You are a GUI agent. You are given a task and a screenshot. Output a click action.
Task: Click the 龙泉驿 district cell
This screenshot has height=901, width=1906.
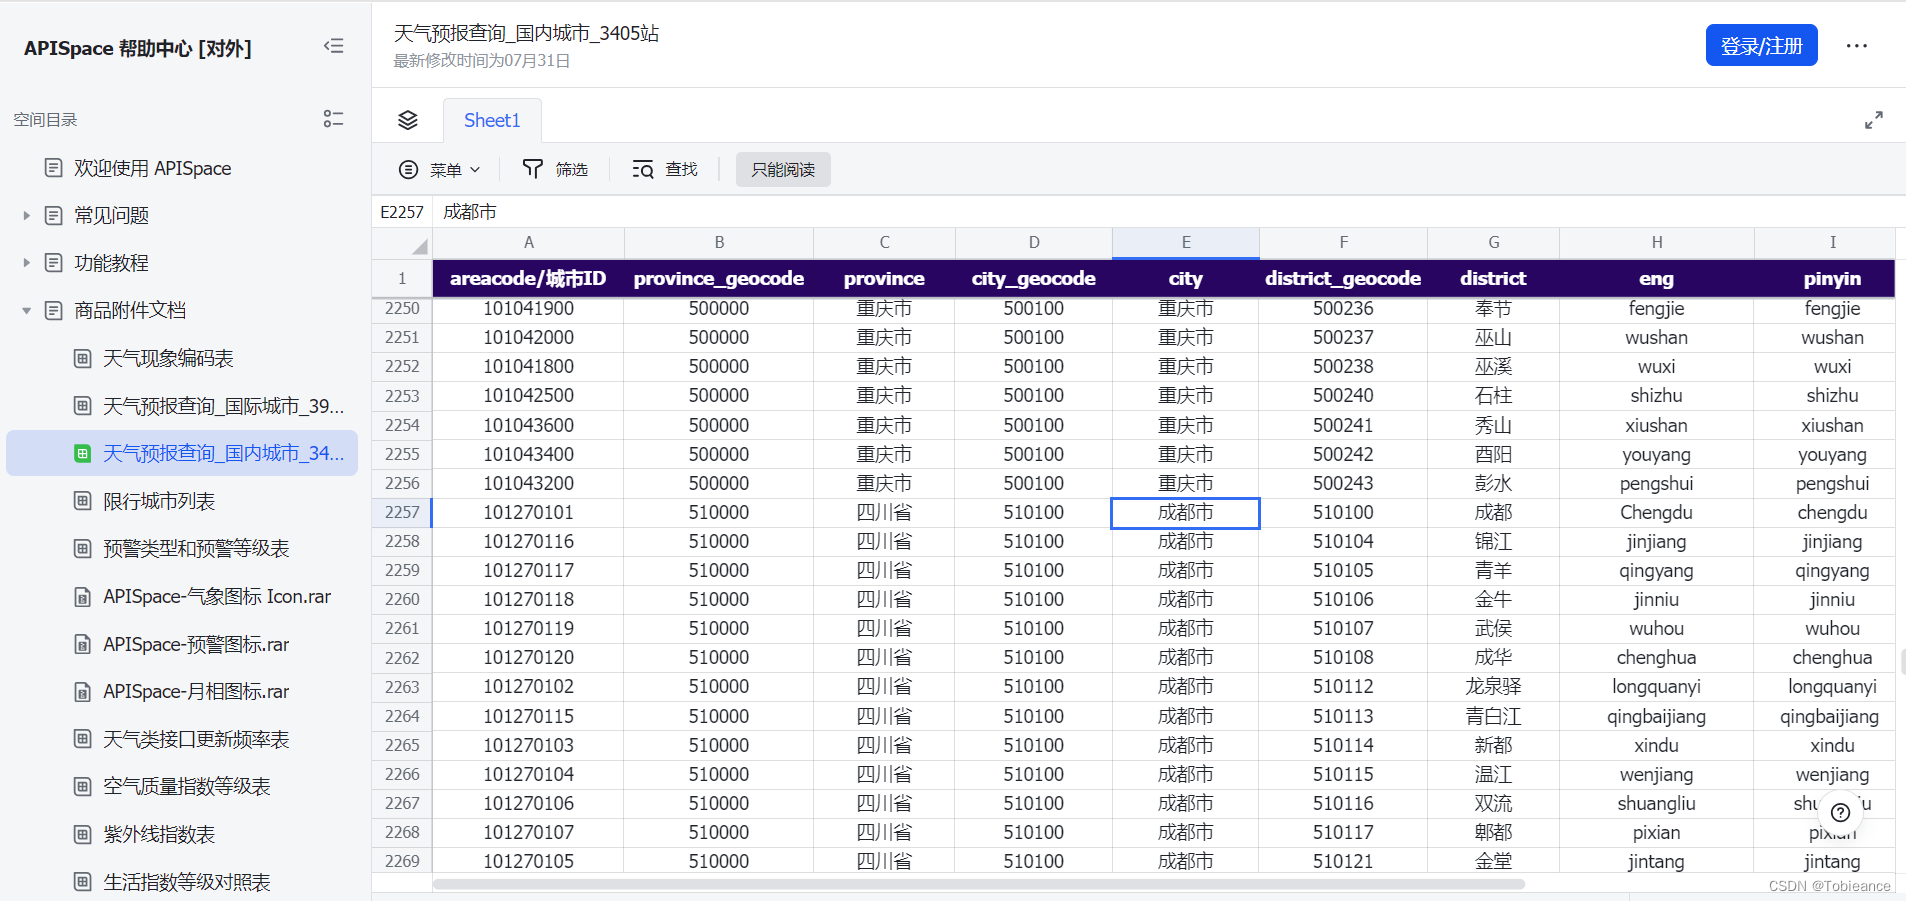tap(1493, 687)
